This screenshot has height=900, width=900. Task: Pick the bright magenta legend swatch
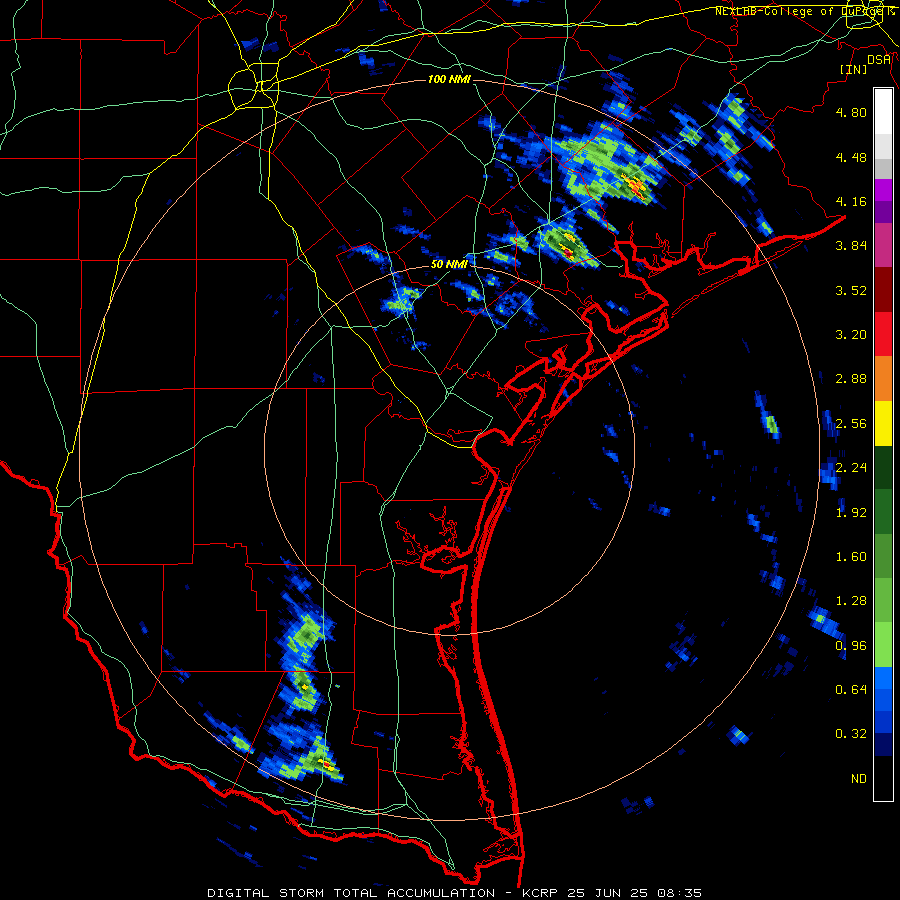point(883,190)
